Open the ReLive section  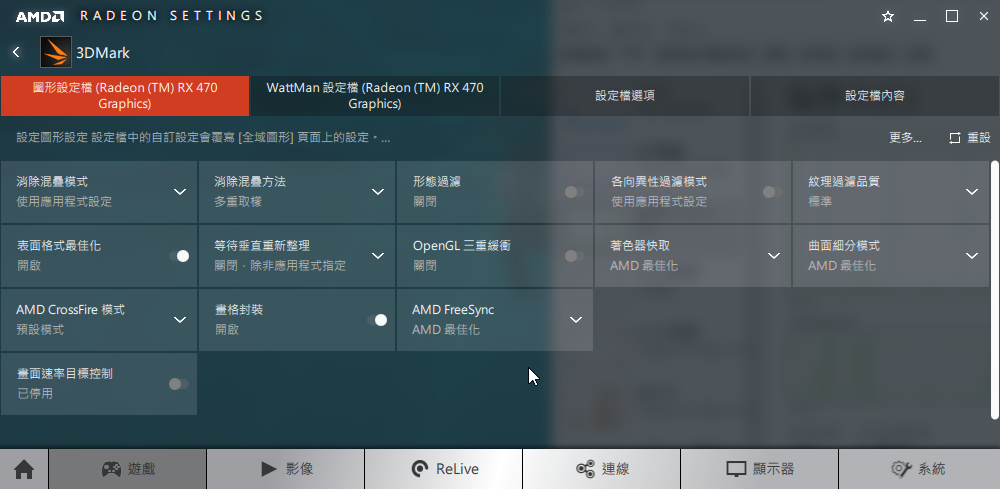(x=444, y=469)
